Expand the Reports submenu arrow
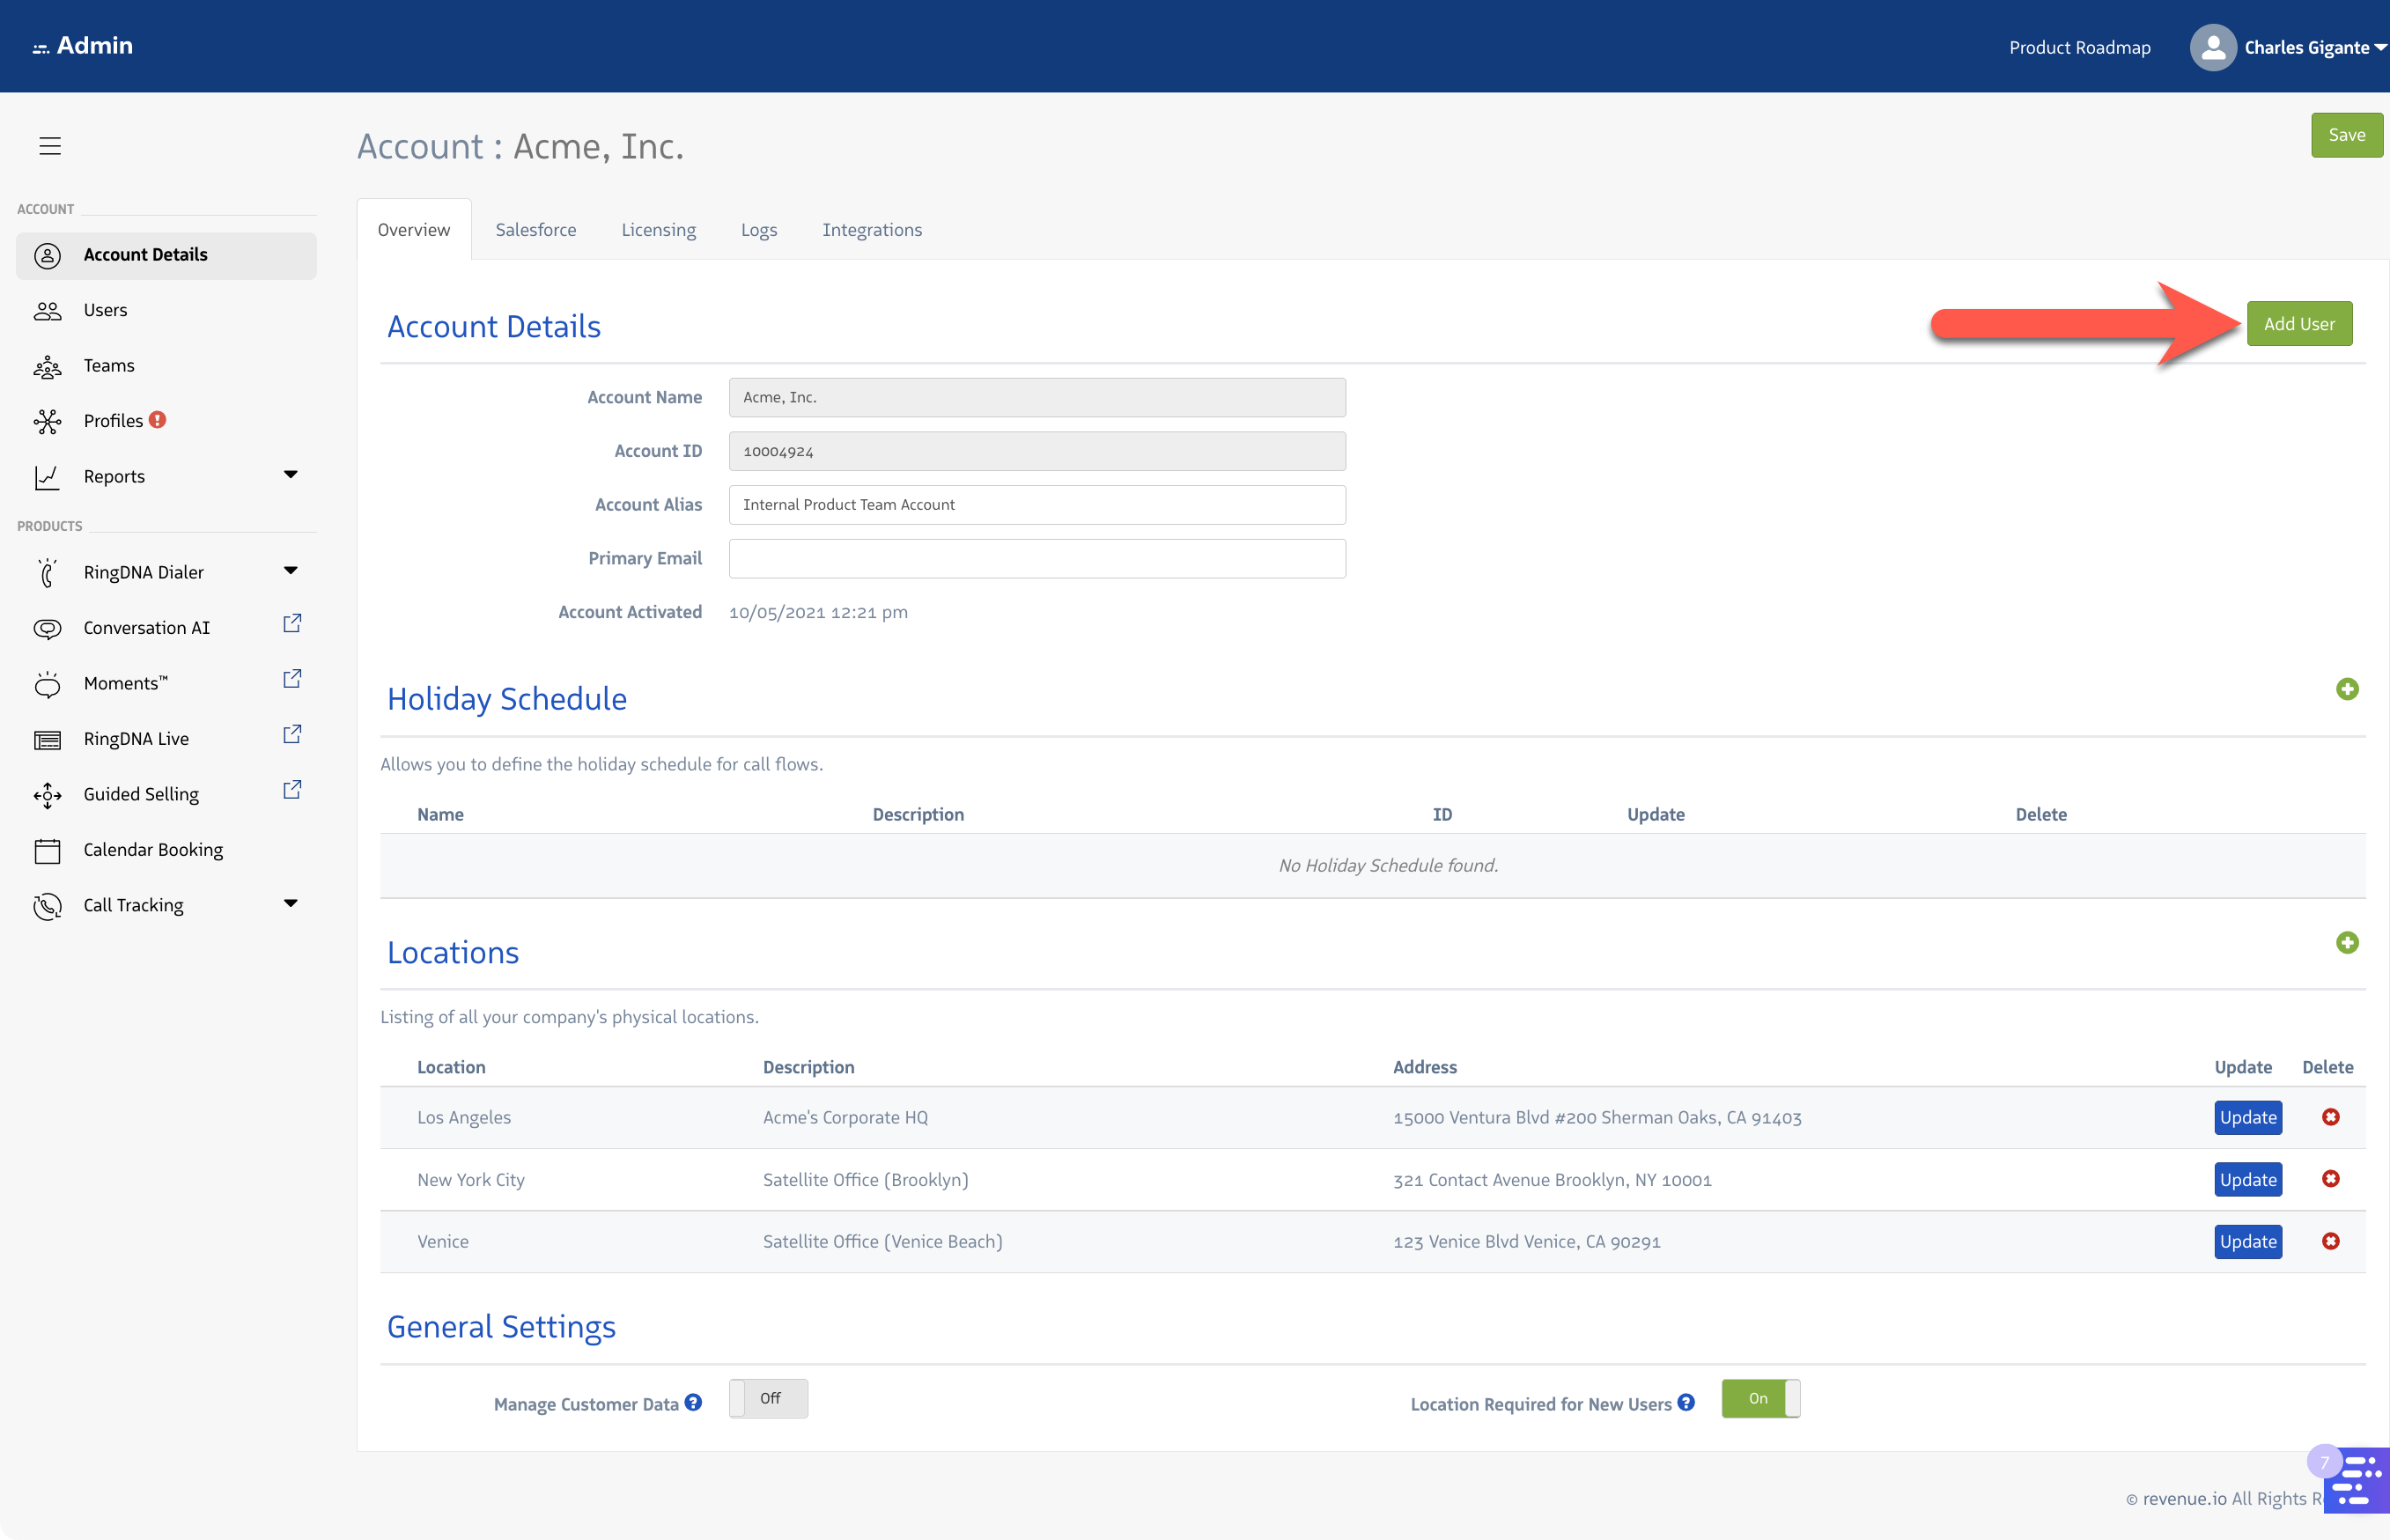This screenshot has width=2390, height=1540. 291,475
